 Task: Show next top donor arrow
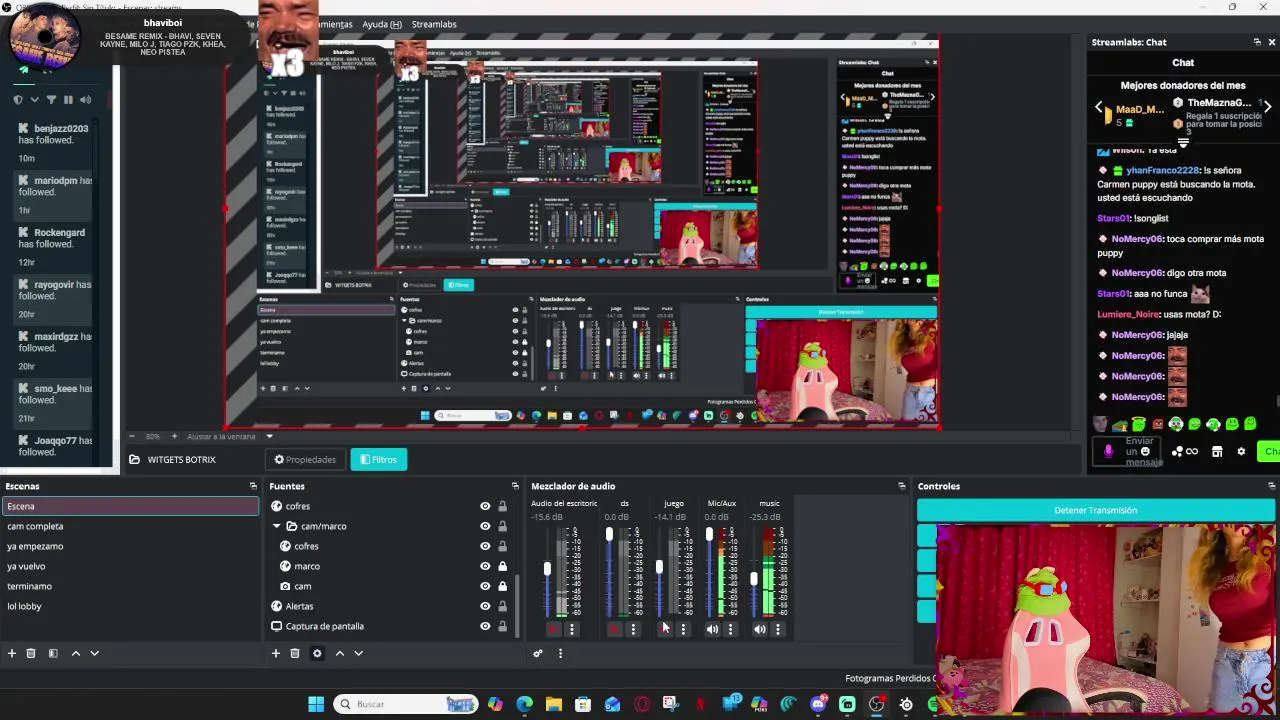click(1267, 107)
